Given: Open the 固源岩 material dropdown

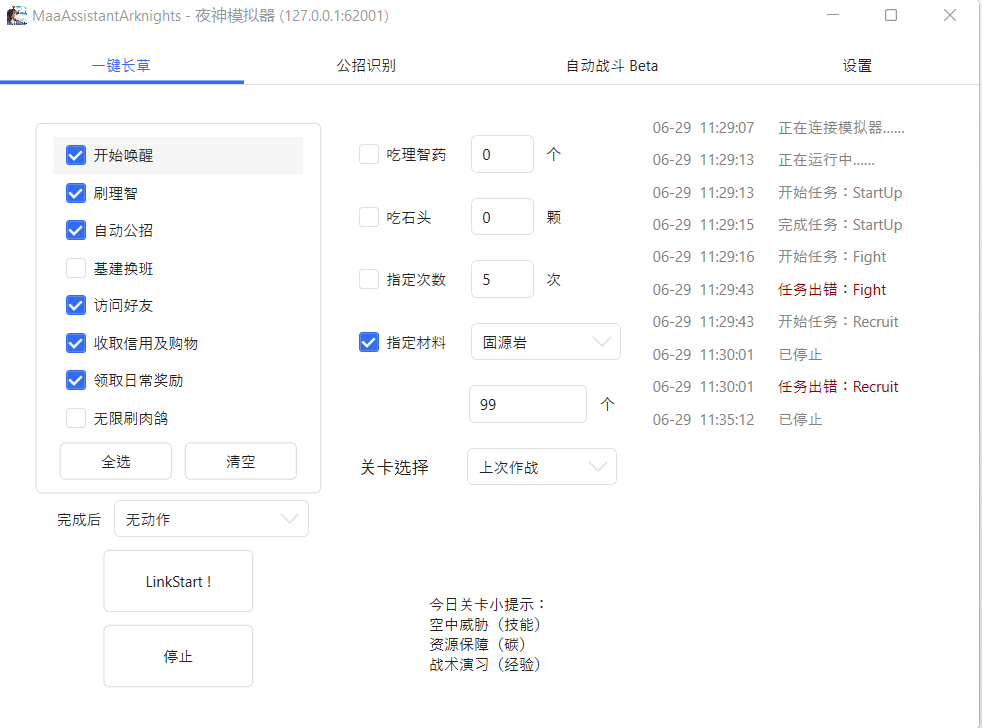Looking at the screenshot, I should tap(545, 341).
